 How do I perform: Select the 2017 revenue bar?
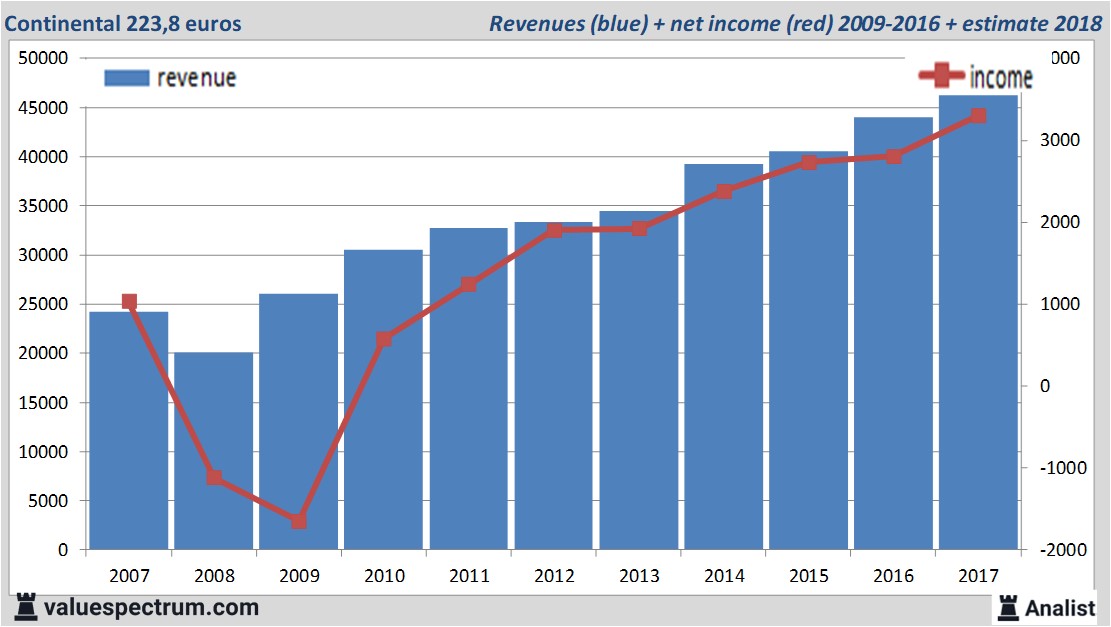pos(979,322)
